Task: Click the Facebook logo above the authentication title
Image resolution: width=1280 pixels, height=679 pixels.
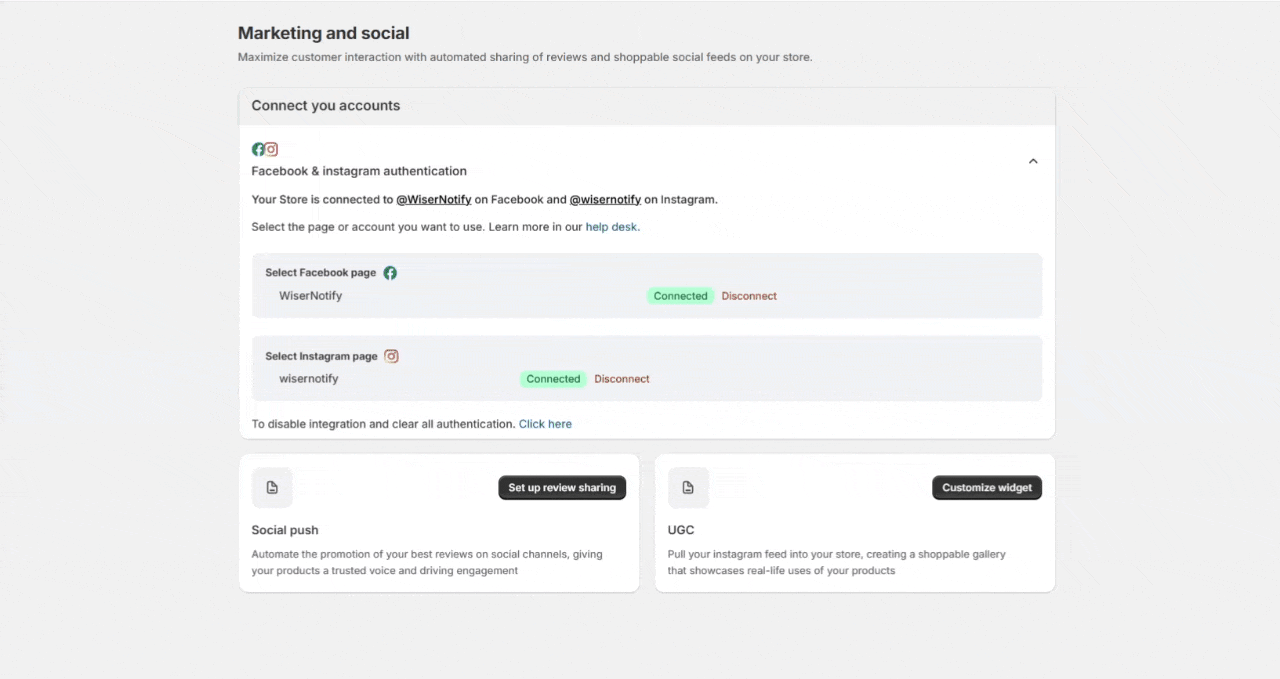Action: coord(258,149)
